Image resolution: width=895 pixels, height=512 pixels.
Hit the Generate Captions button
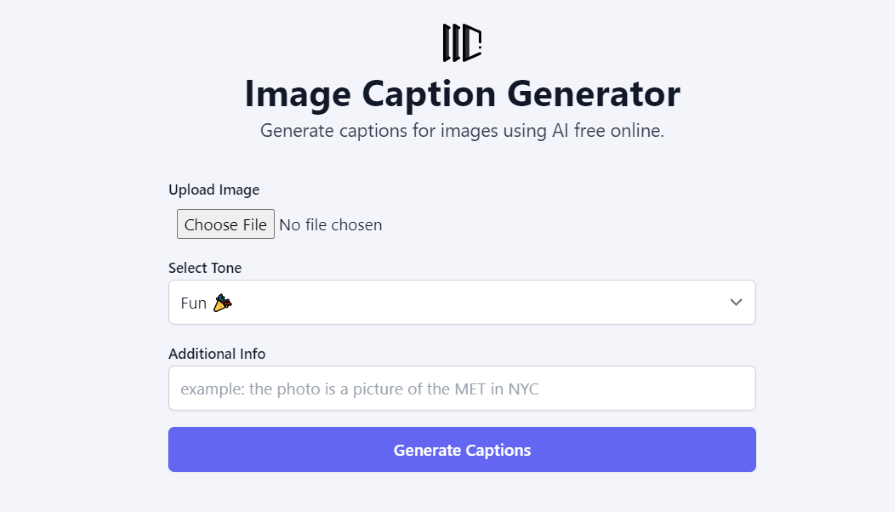click(x=461, y=450)
